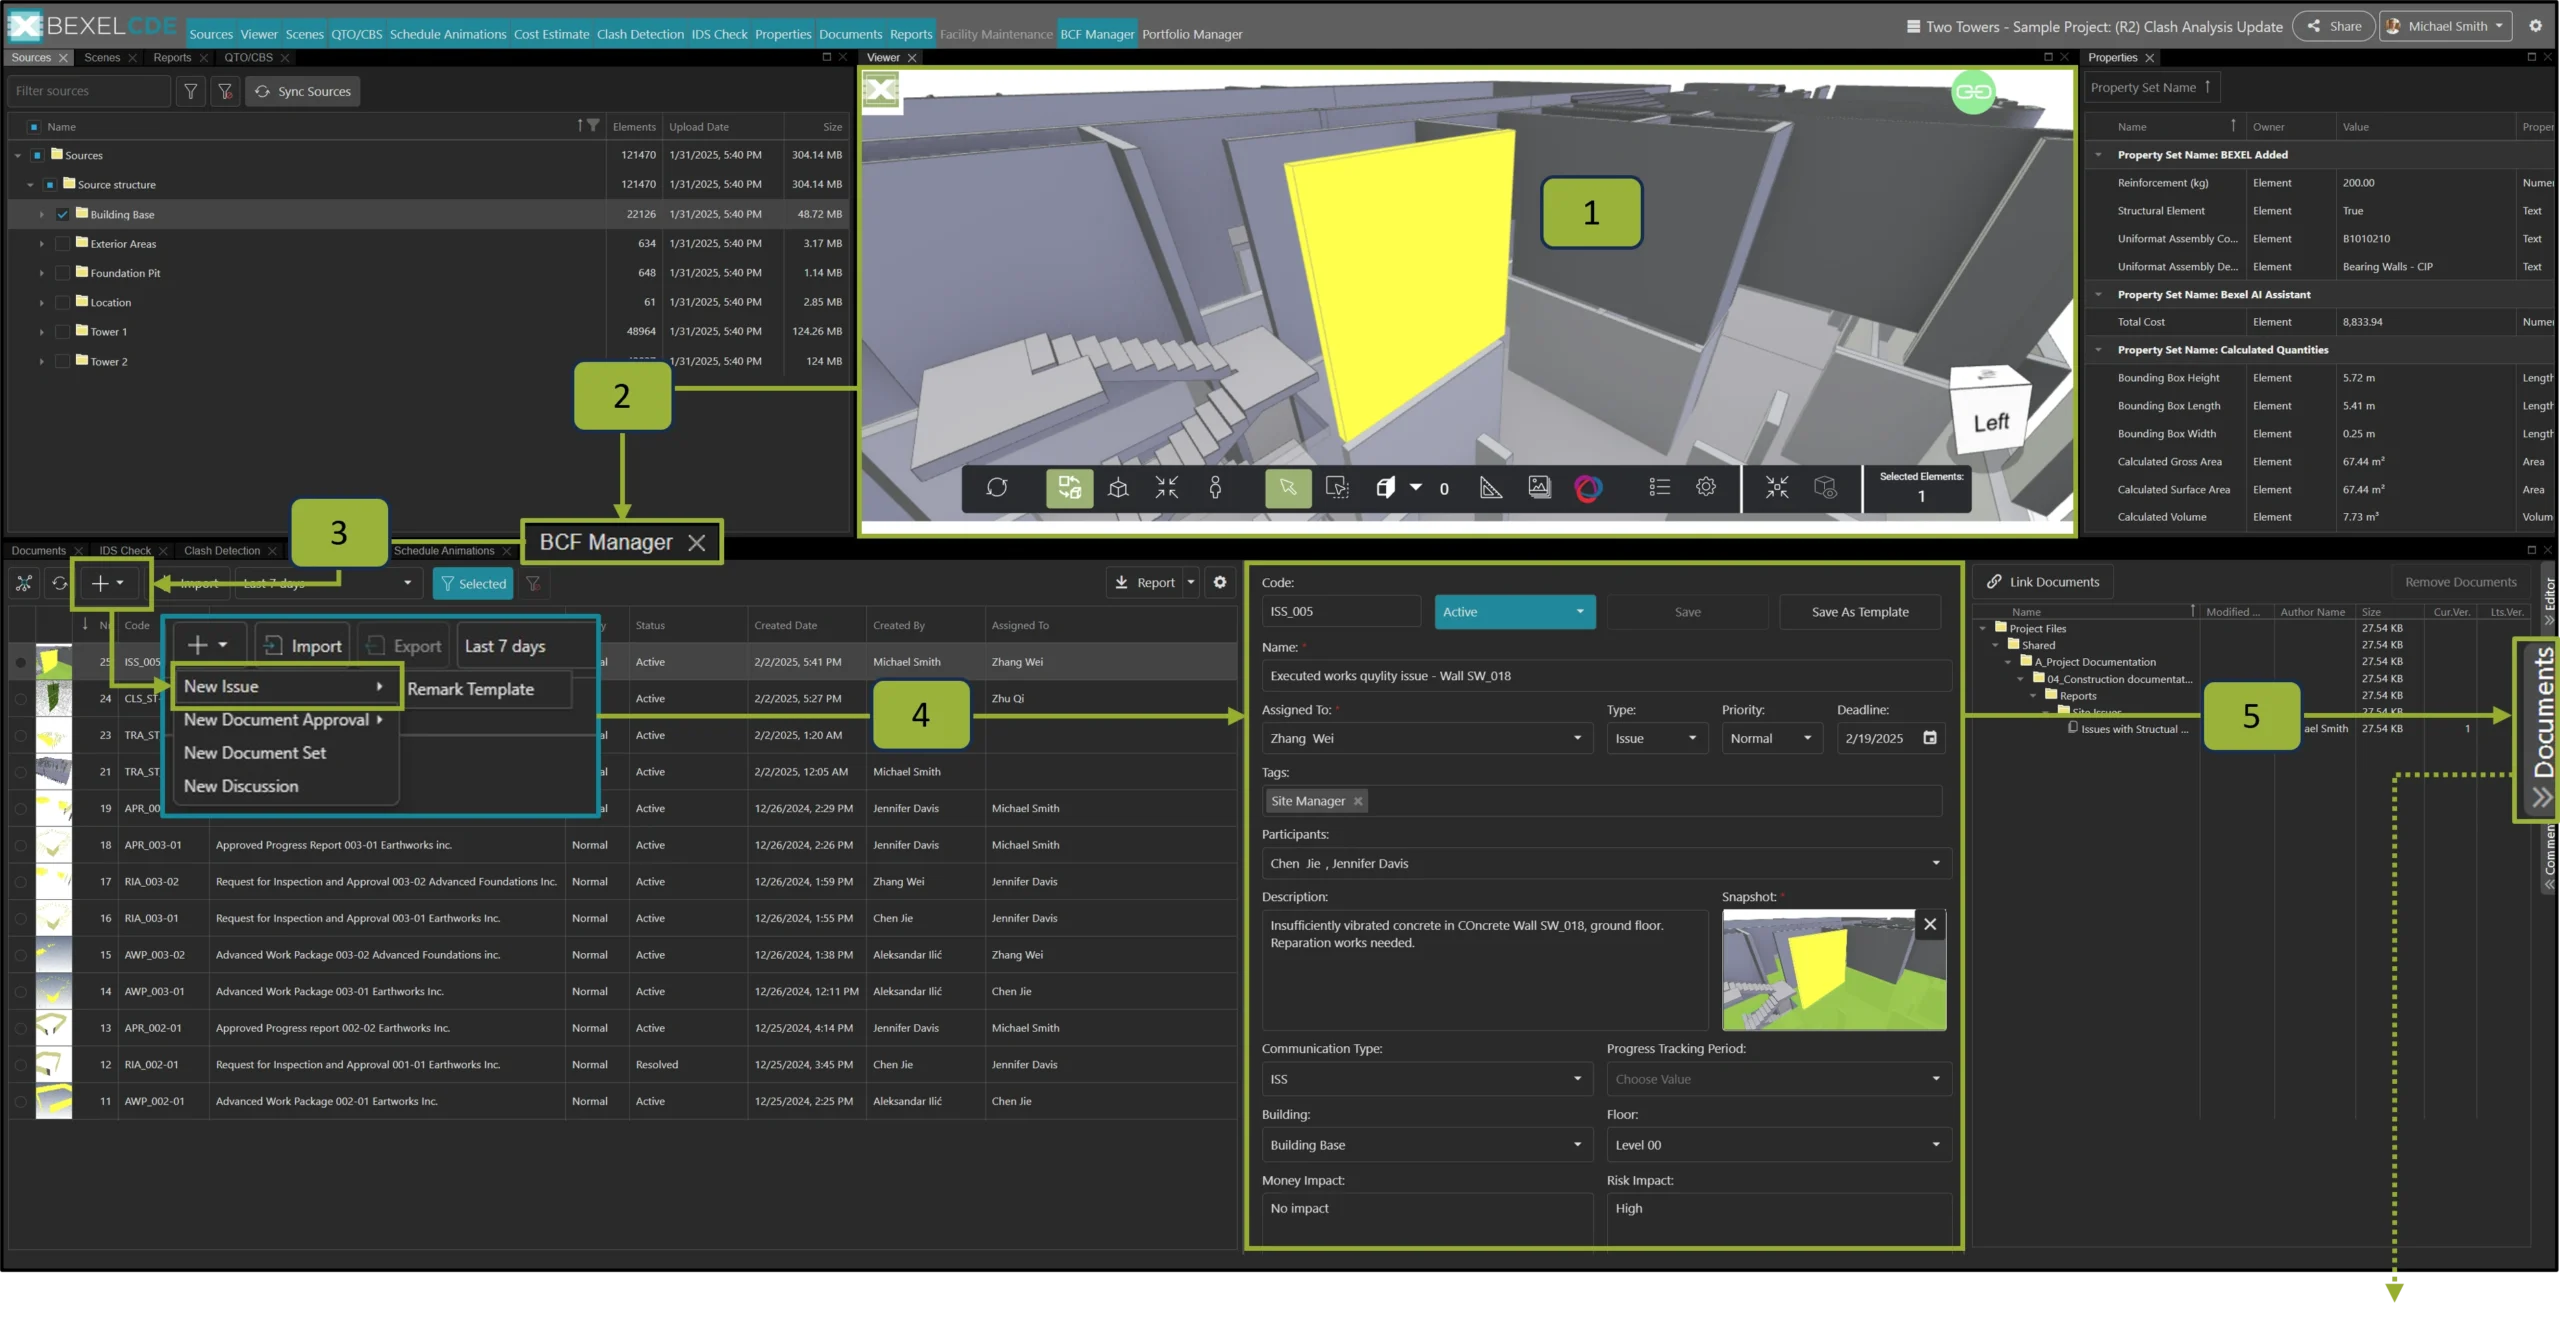Click the cube-with-eye isolate visibility icon

pyautogui.click(x=1825, y=487)
